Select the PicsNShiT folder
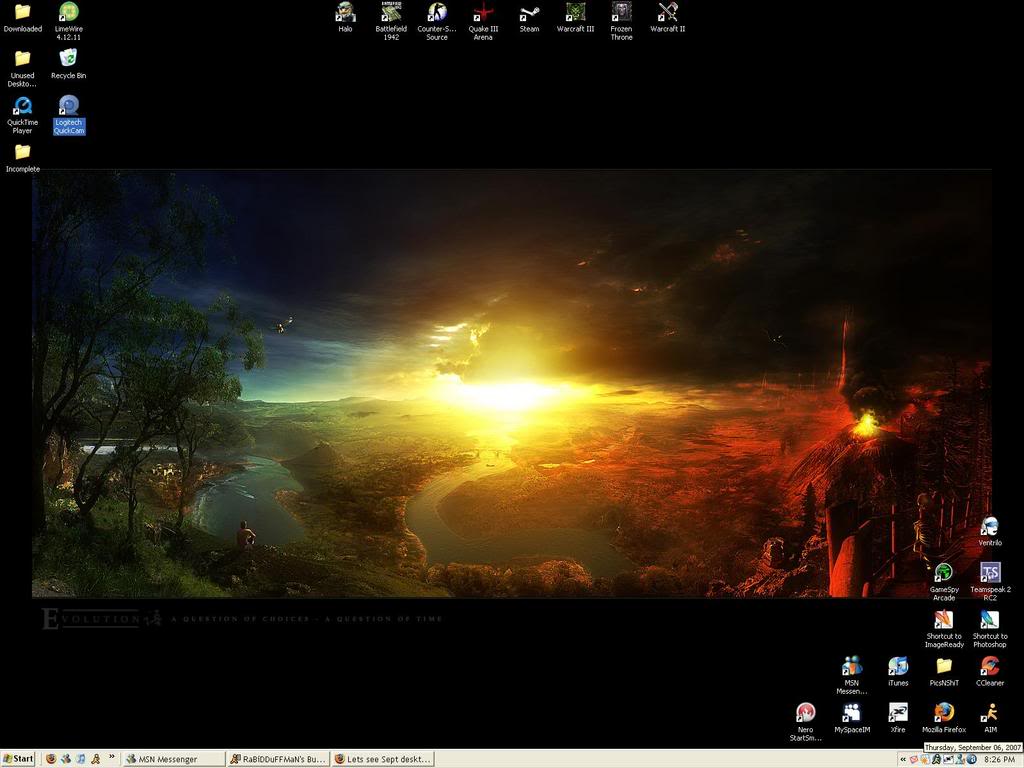Image resolution: width=1024 pixels, height=768 pixels. click(944, 671)
